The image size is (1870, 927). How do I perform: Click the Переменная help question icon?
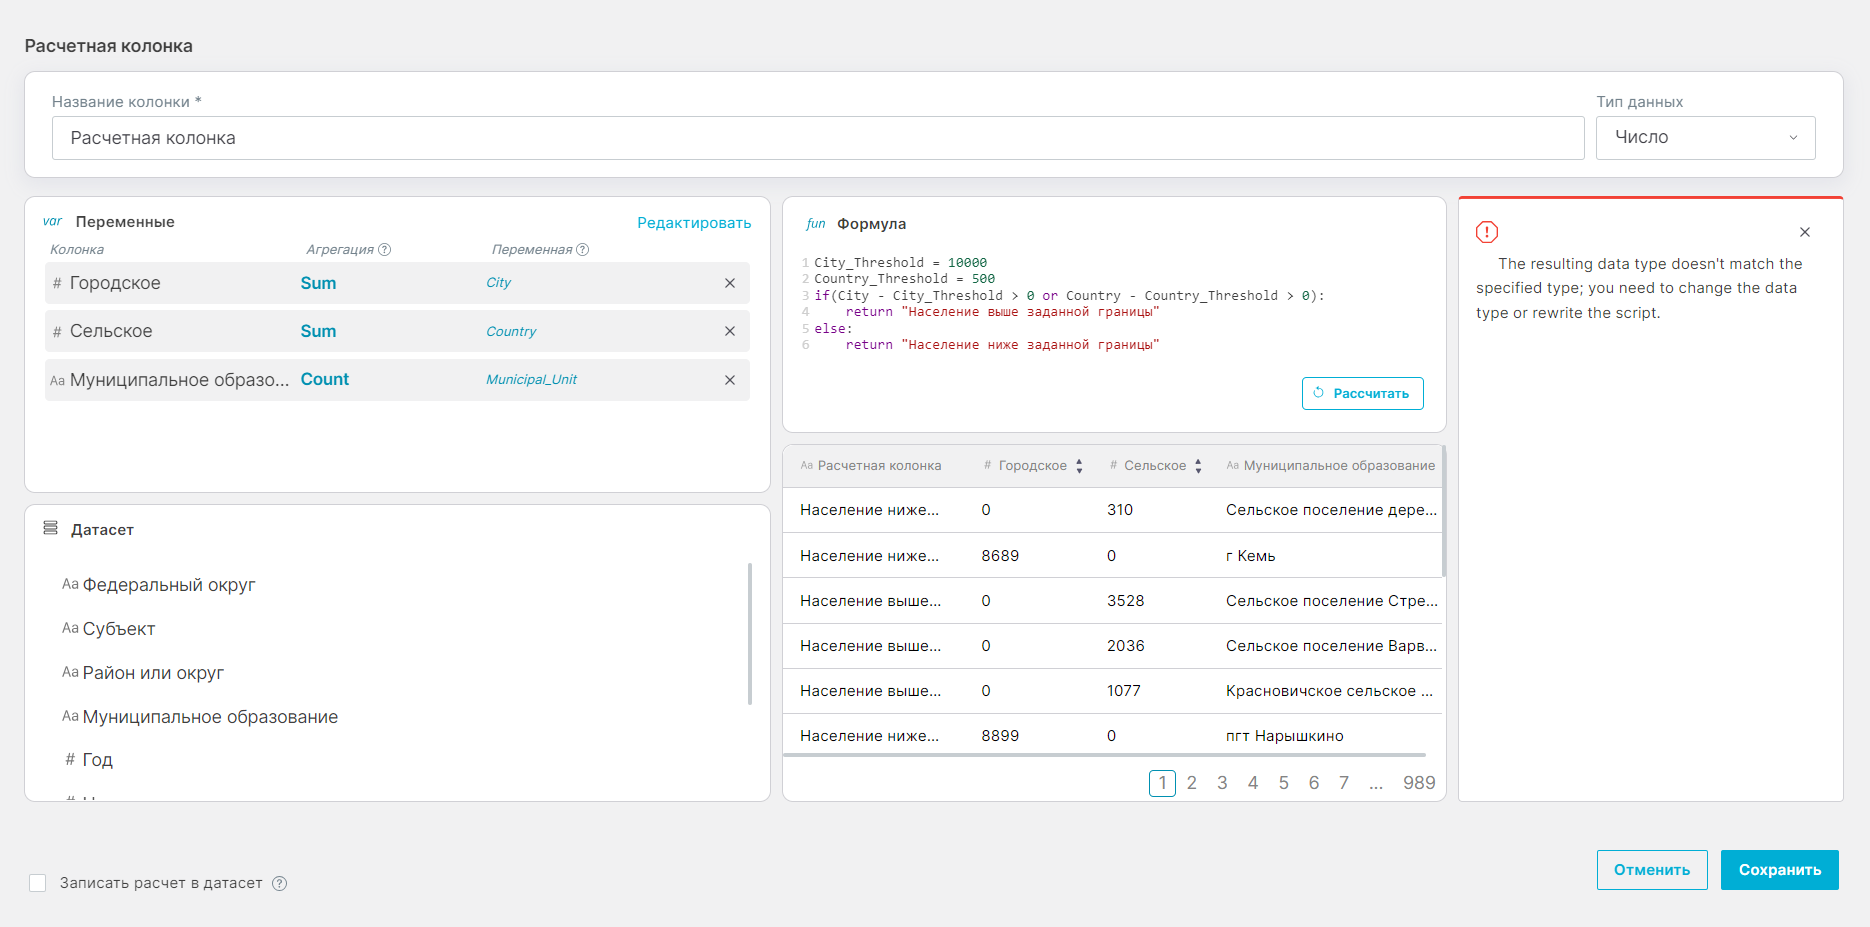(583, 250)
